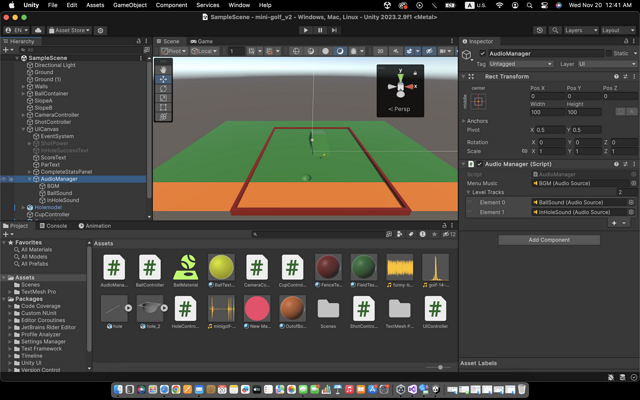640x400 pixels.
Task: Lock the scene gizmo rotation
Action: click(x=415, y=73)
